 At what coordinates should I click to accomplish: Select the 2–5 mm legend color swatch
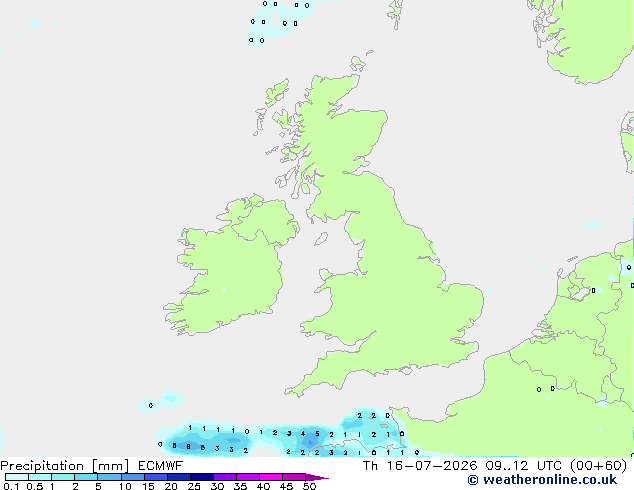pos(86,477)
